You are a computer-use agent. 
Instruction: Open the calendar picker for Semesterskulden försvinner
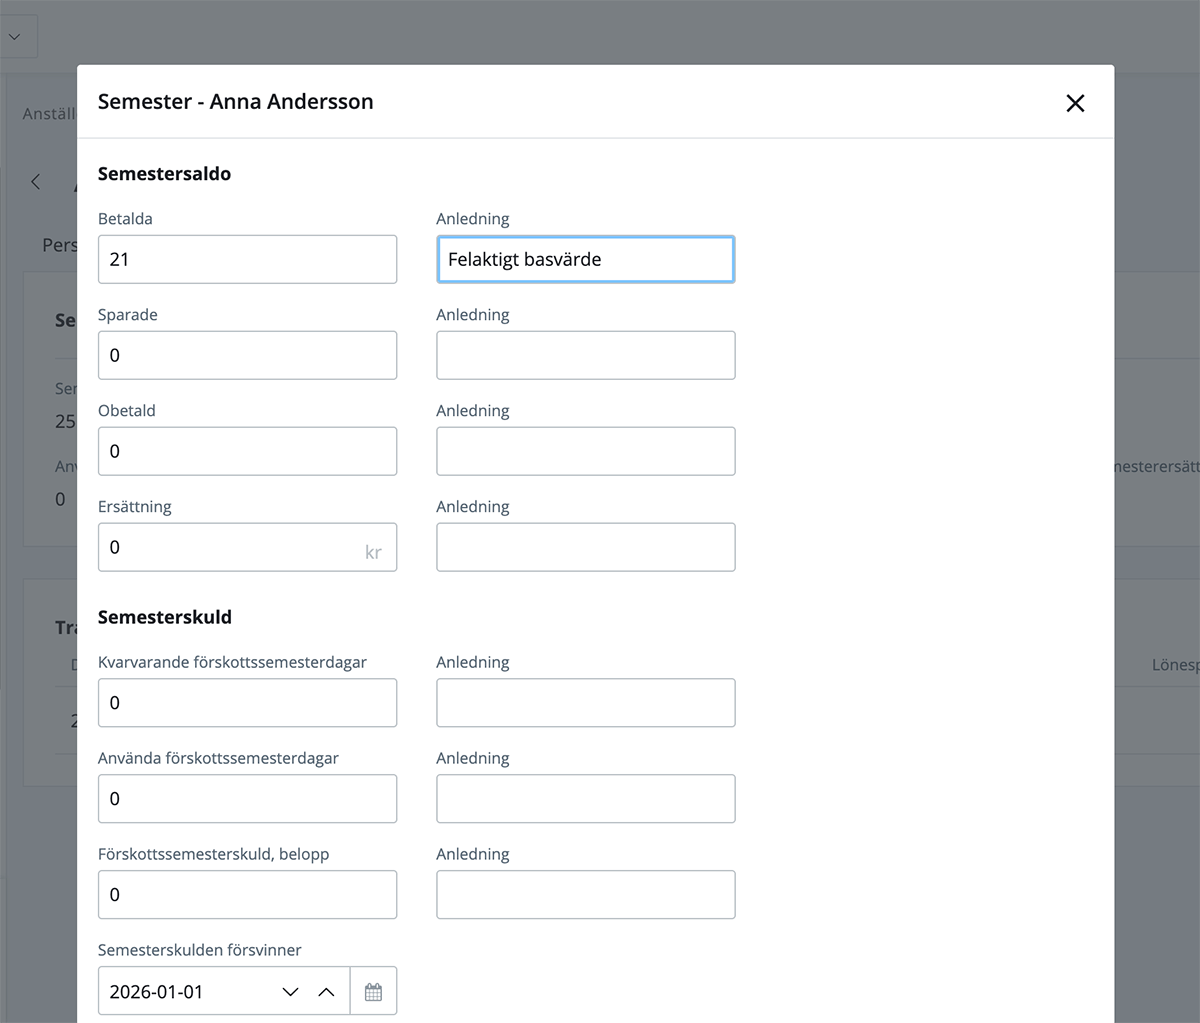point(373,992)
